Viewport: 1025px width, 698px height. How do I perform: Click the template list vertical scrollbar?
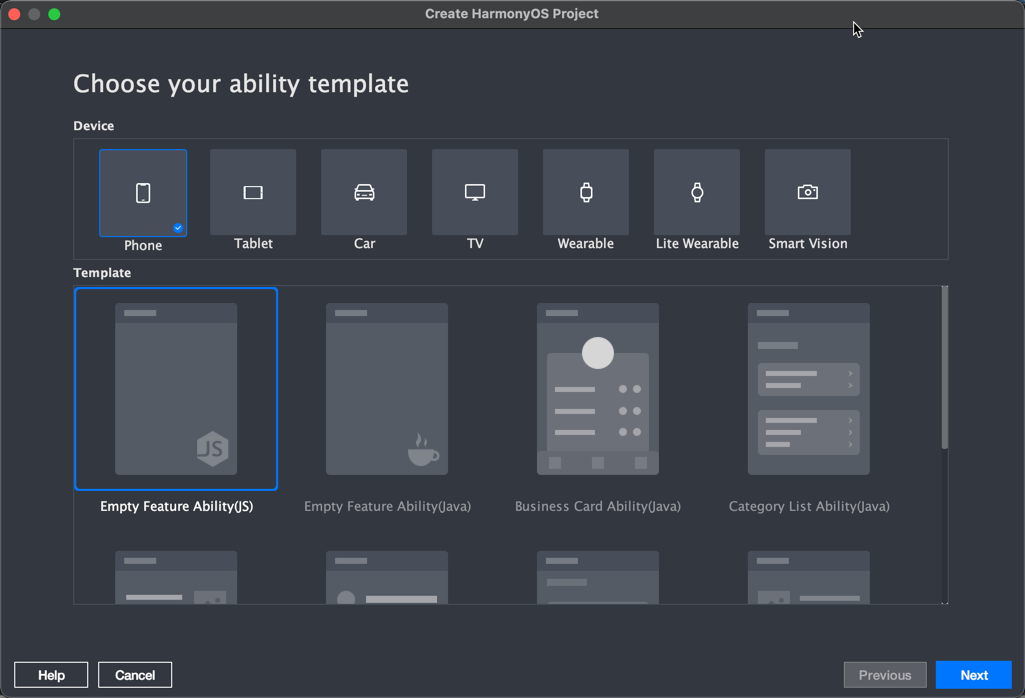click(x=945, y=367)
